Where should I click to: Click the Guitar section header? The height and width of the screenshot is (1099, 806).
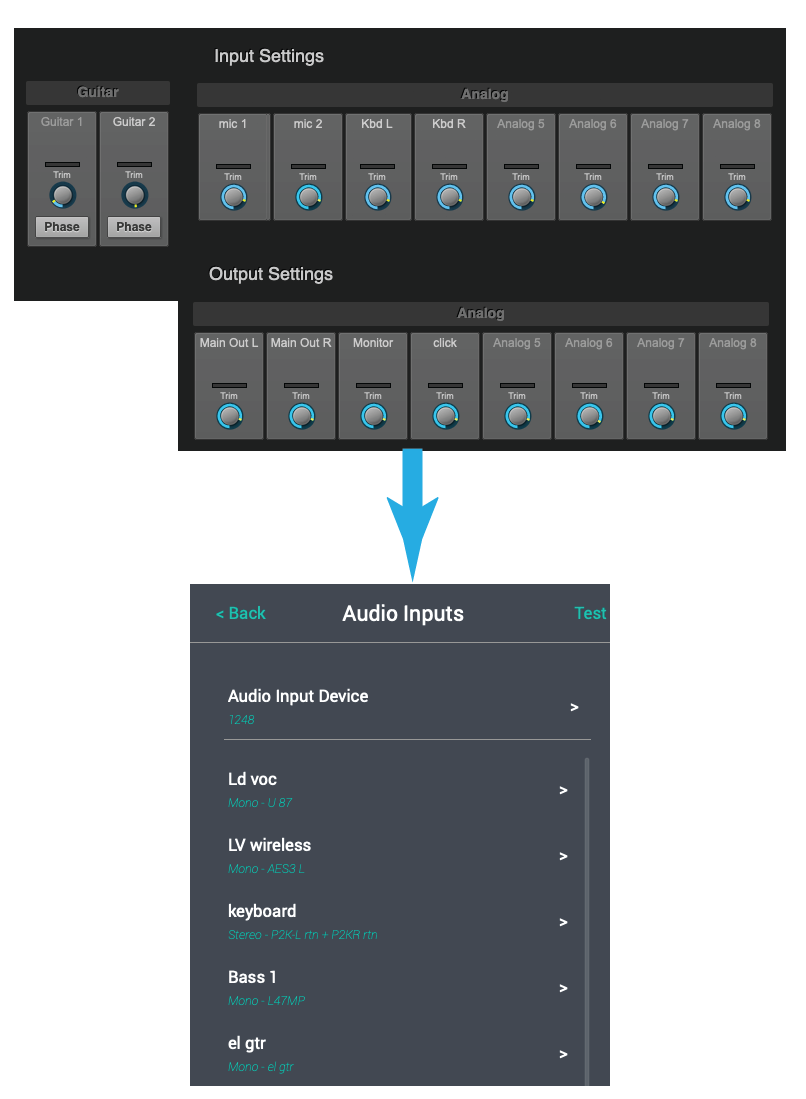tap(98, 92)
